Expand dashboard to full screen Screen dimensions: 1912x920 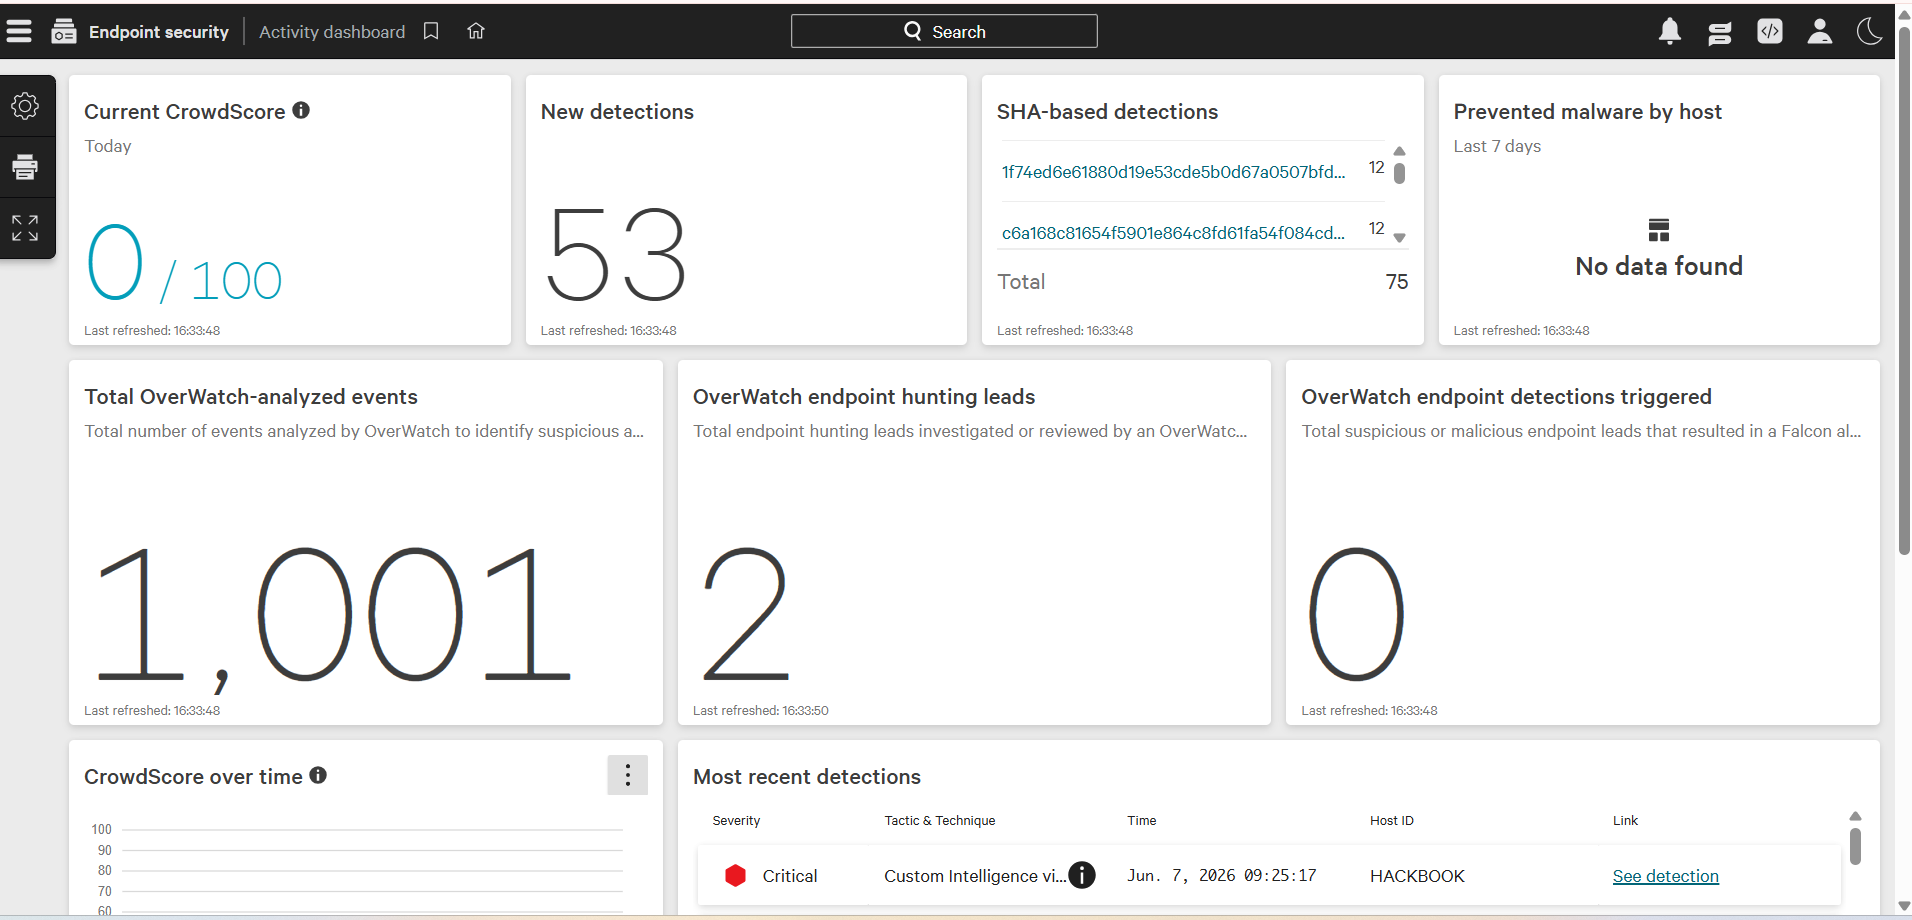point(25,228)
